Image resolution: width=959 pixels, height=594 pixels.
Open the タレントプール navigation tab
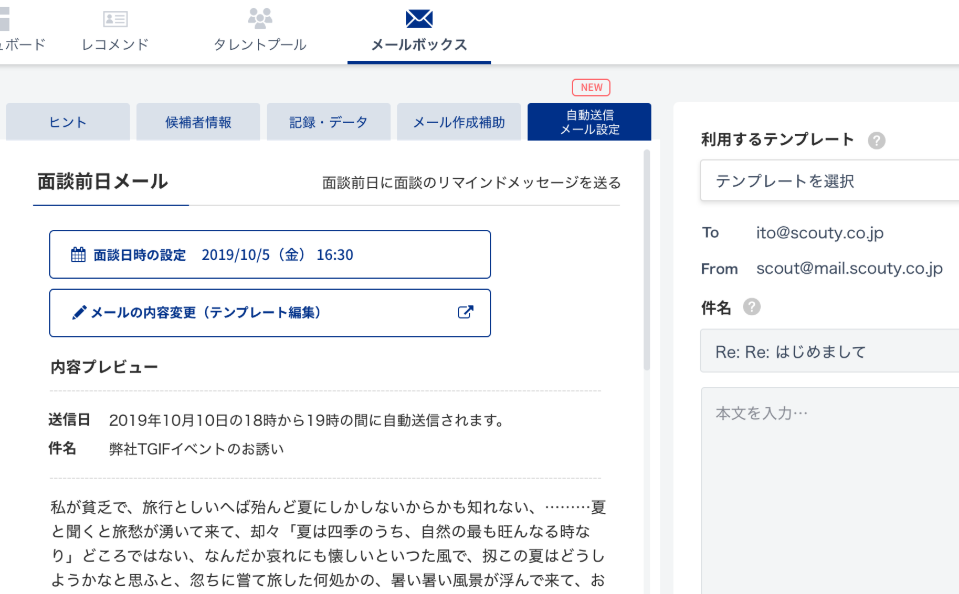pyautogui.click(x=260, y=32)
